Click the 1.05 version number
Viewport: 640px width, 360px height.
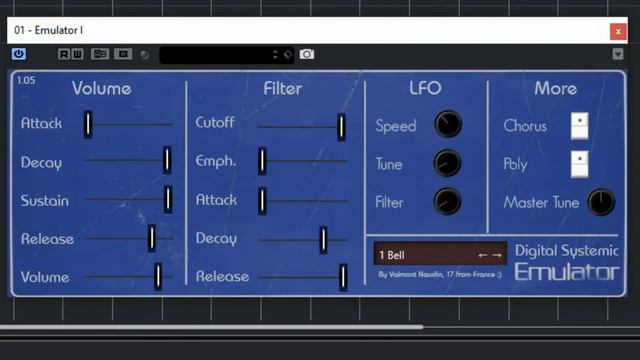26,80
